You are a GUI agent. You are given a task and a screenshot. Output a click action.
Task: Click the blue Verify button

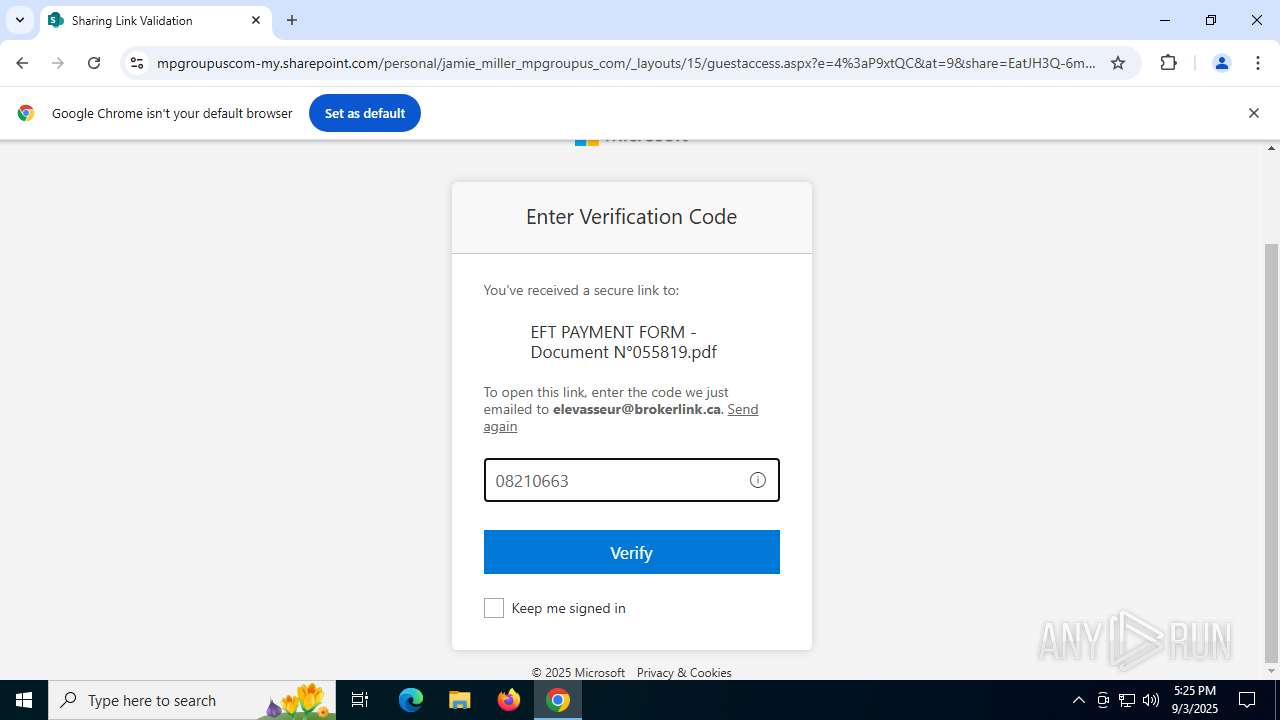[x=632, y=552]
